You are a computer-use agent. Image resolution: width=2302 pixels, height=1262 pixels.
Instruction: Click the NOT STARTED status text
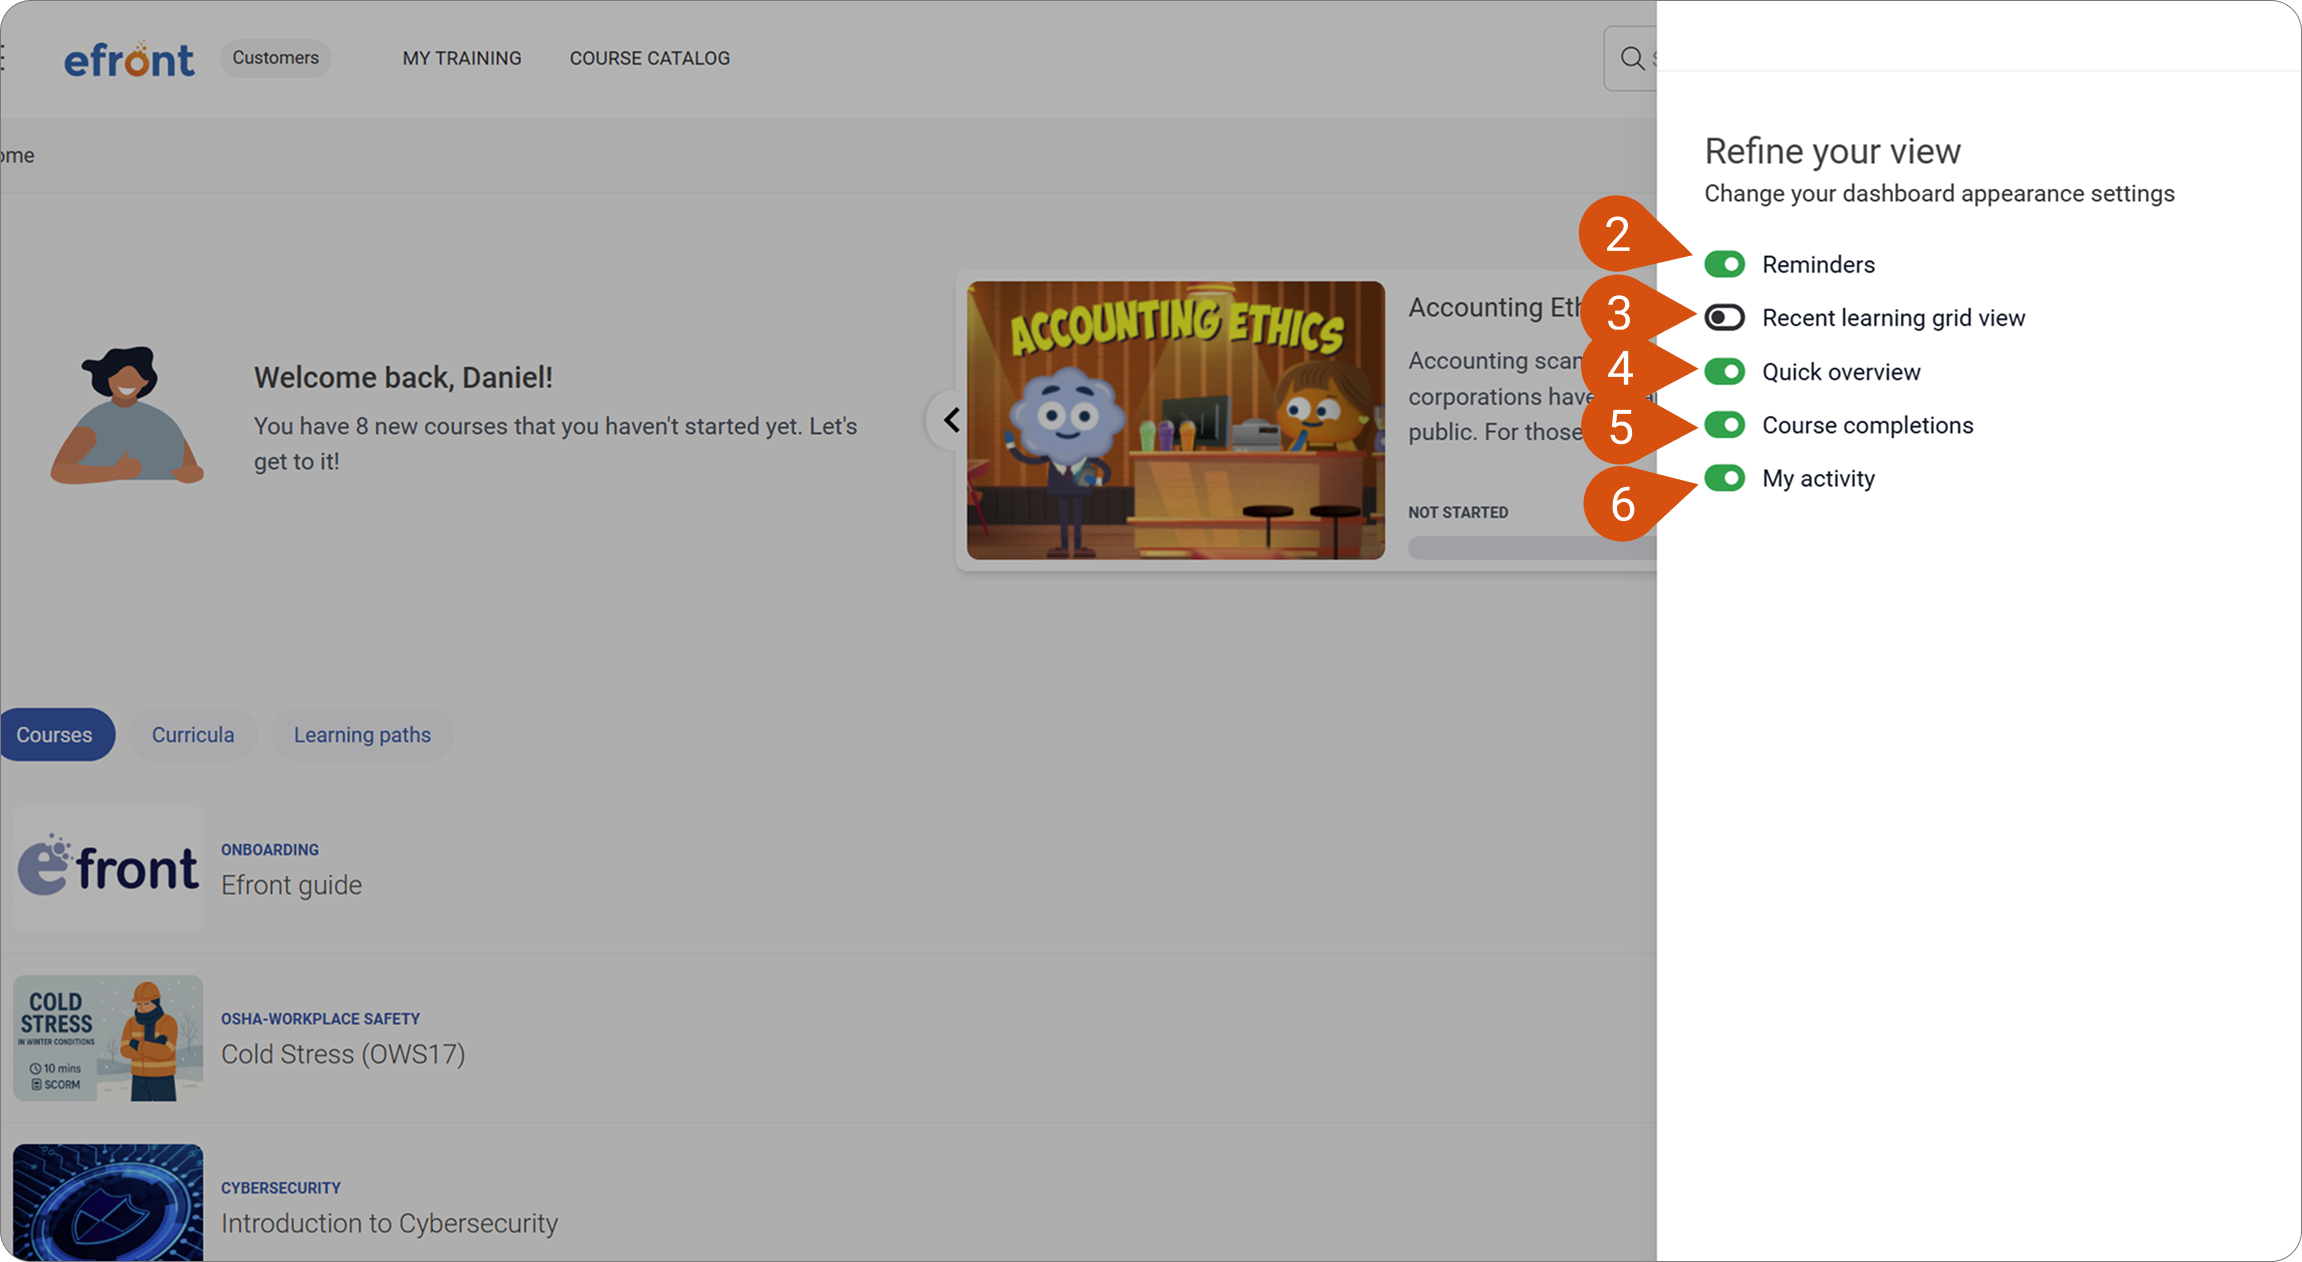click(1458, 512)
